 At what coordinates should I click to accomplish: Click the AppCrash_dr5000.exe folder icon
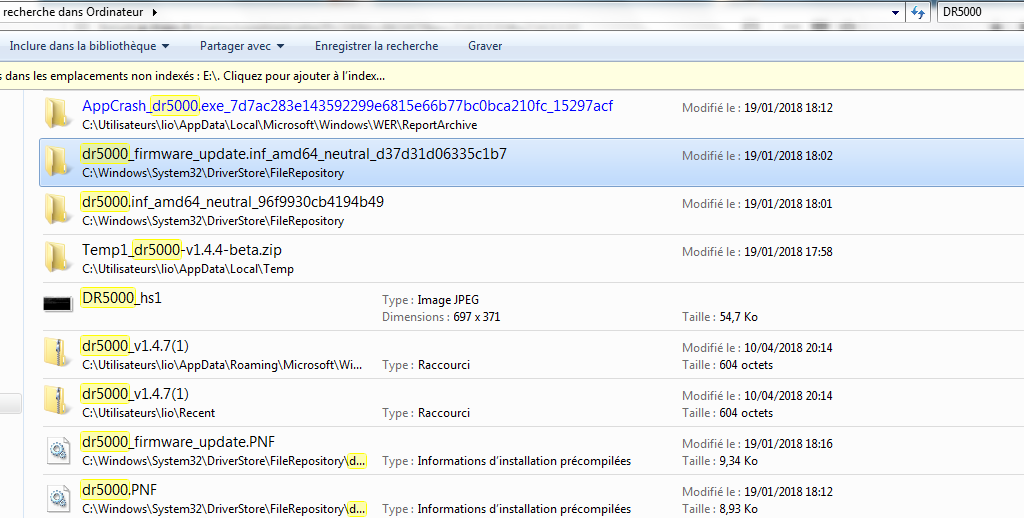(x=57, y=112)
